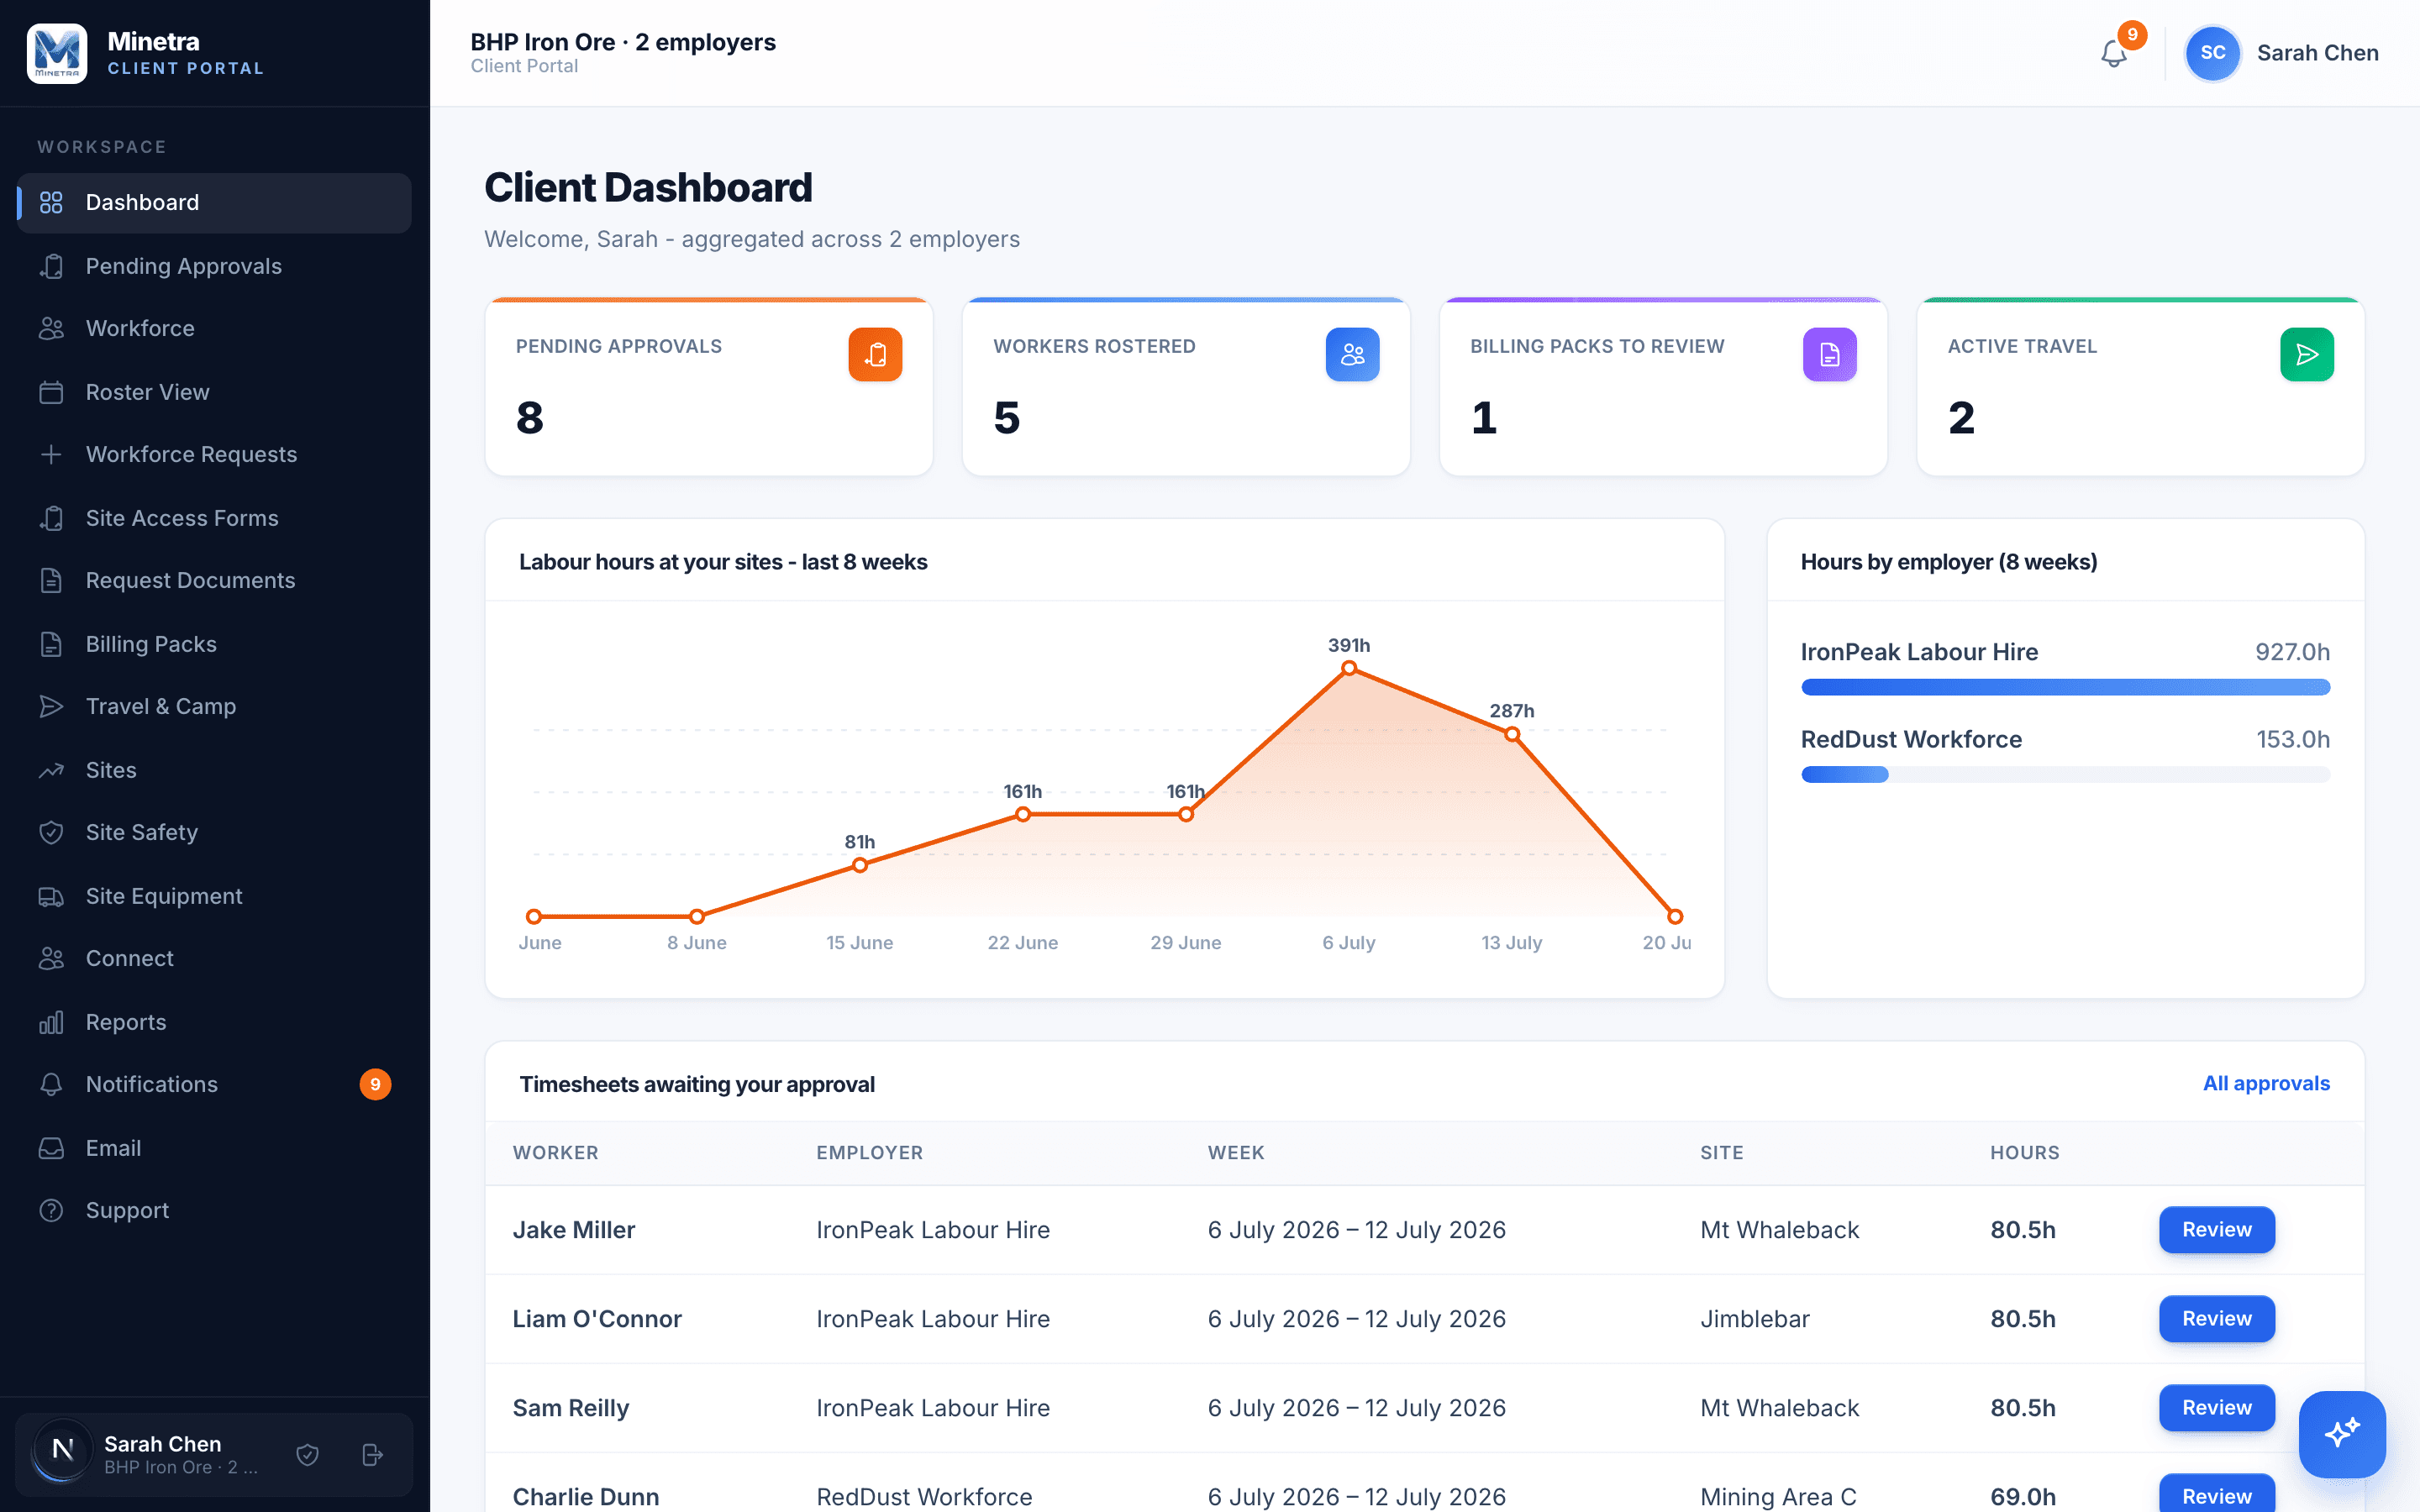Open Site Equipment menu item
The image size is (2420, 1512).
click(214, 896)
